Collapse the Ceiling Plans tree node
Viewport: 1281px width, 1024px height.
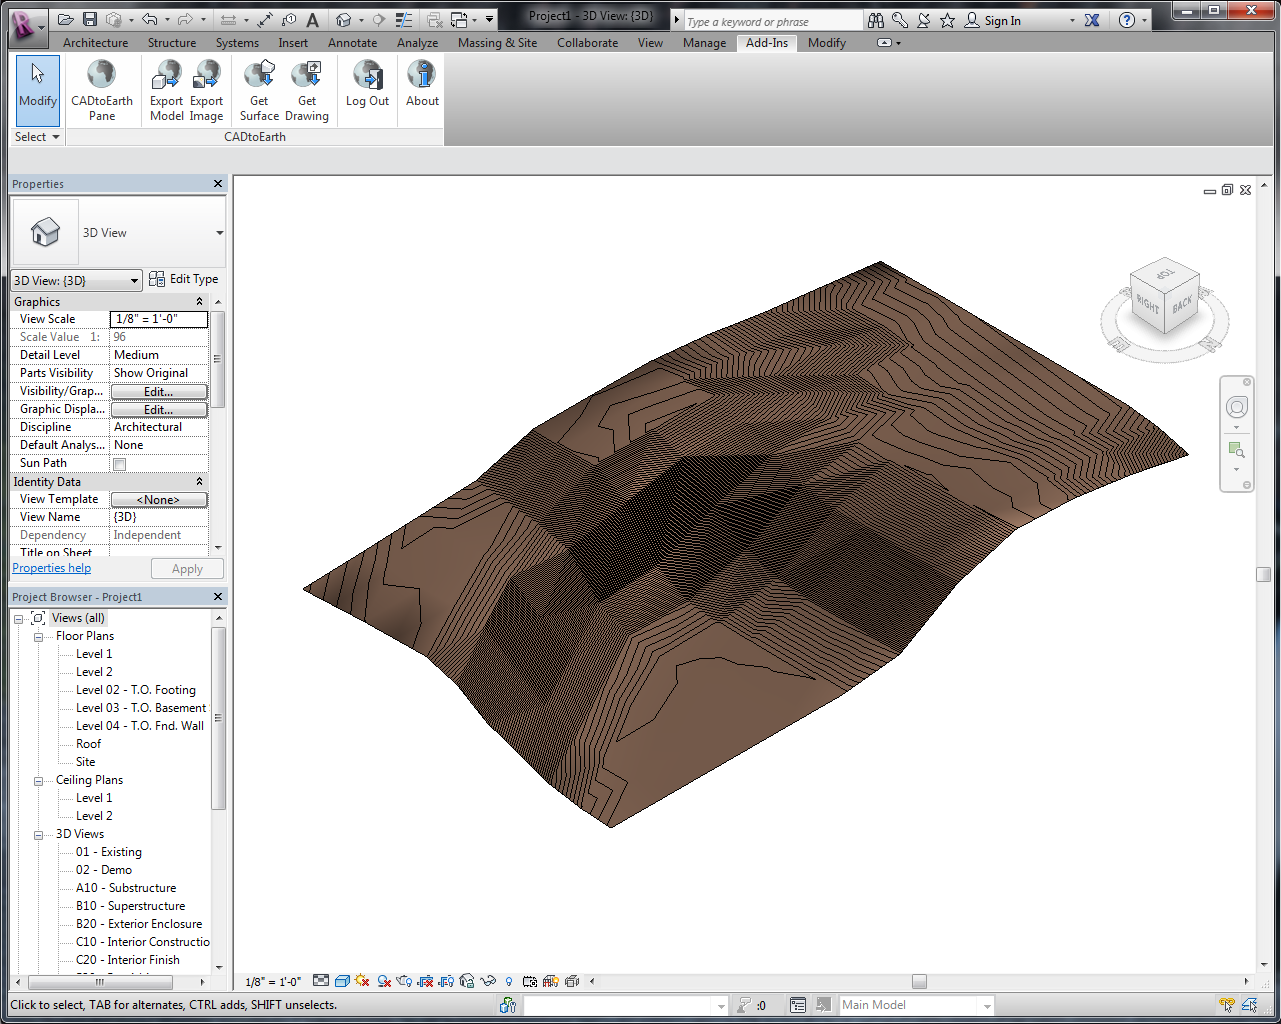(x=39, y=781)
